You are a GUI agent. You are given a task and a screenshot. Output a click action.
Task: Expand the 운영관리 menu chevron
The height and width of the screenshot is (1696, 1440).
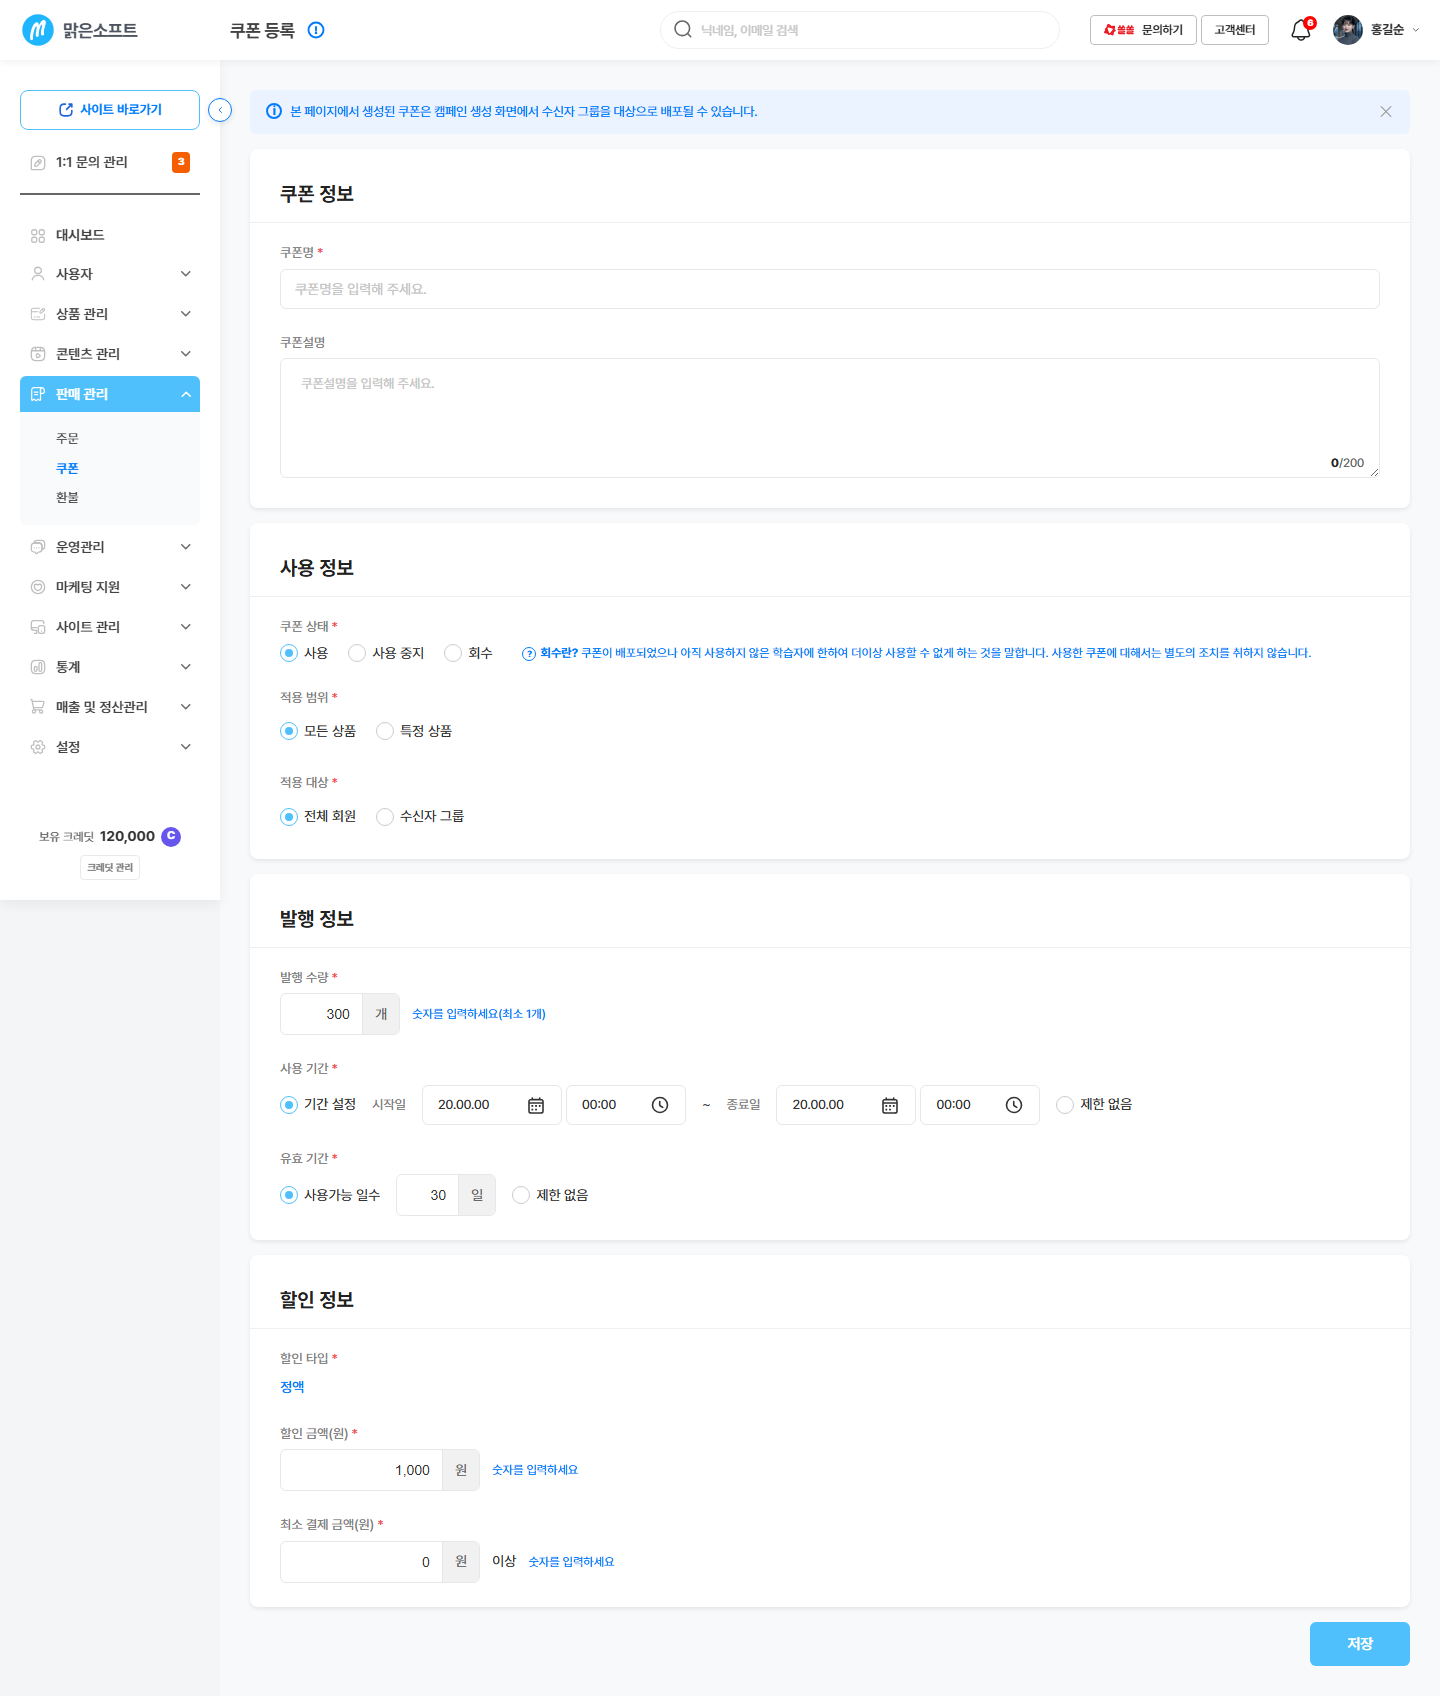click(186, 547)
